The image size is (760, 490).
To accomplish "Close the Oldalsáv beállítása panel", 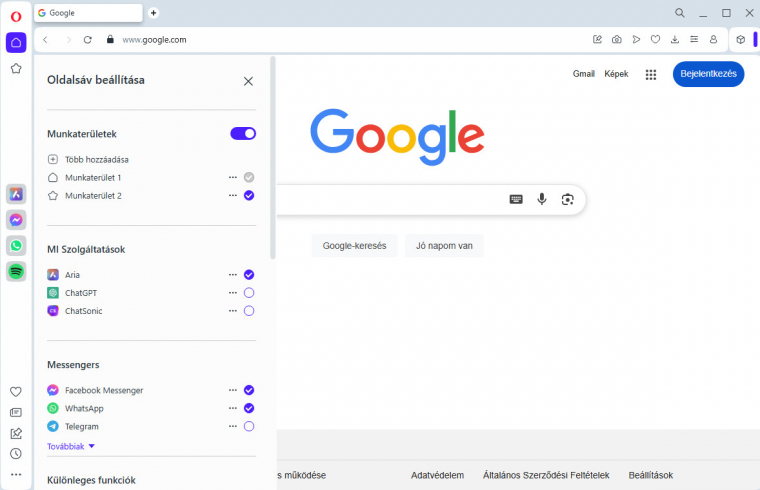I will [248, 81].
